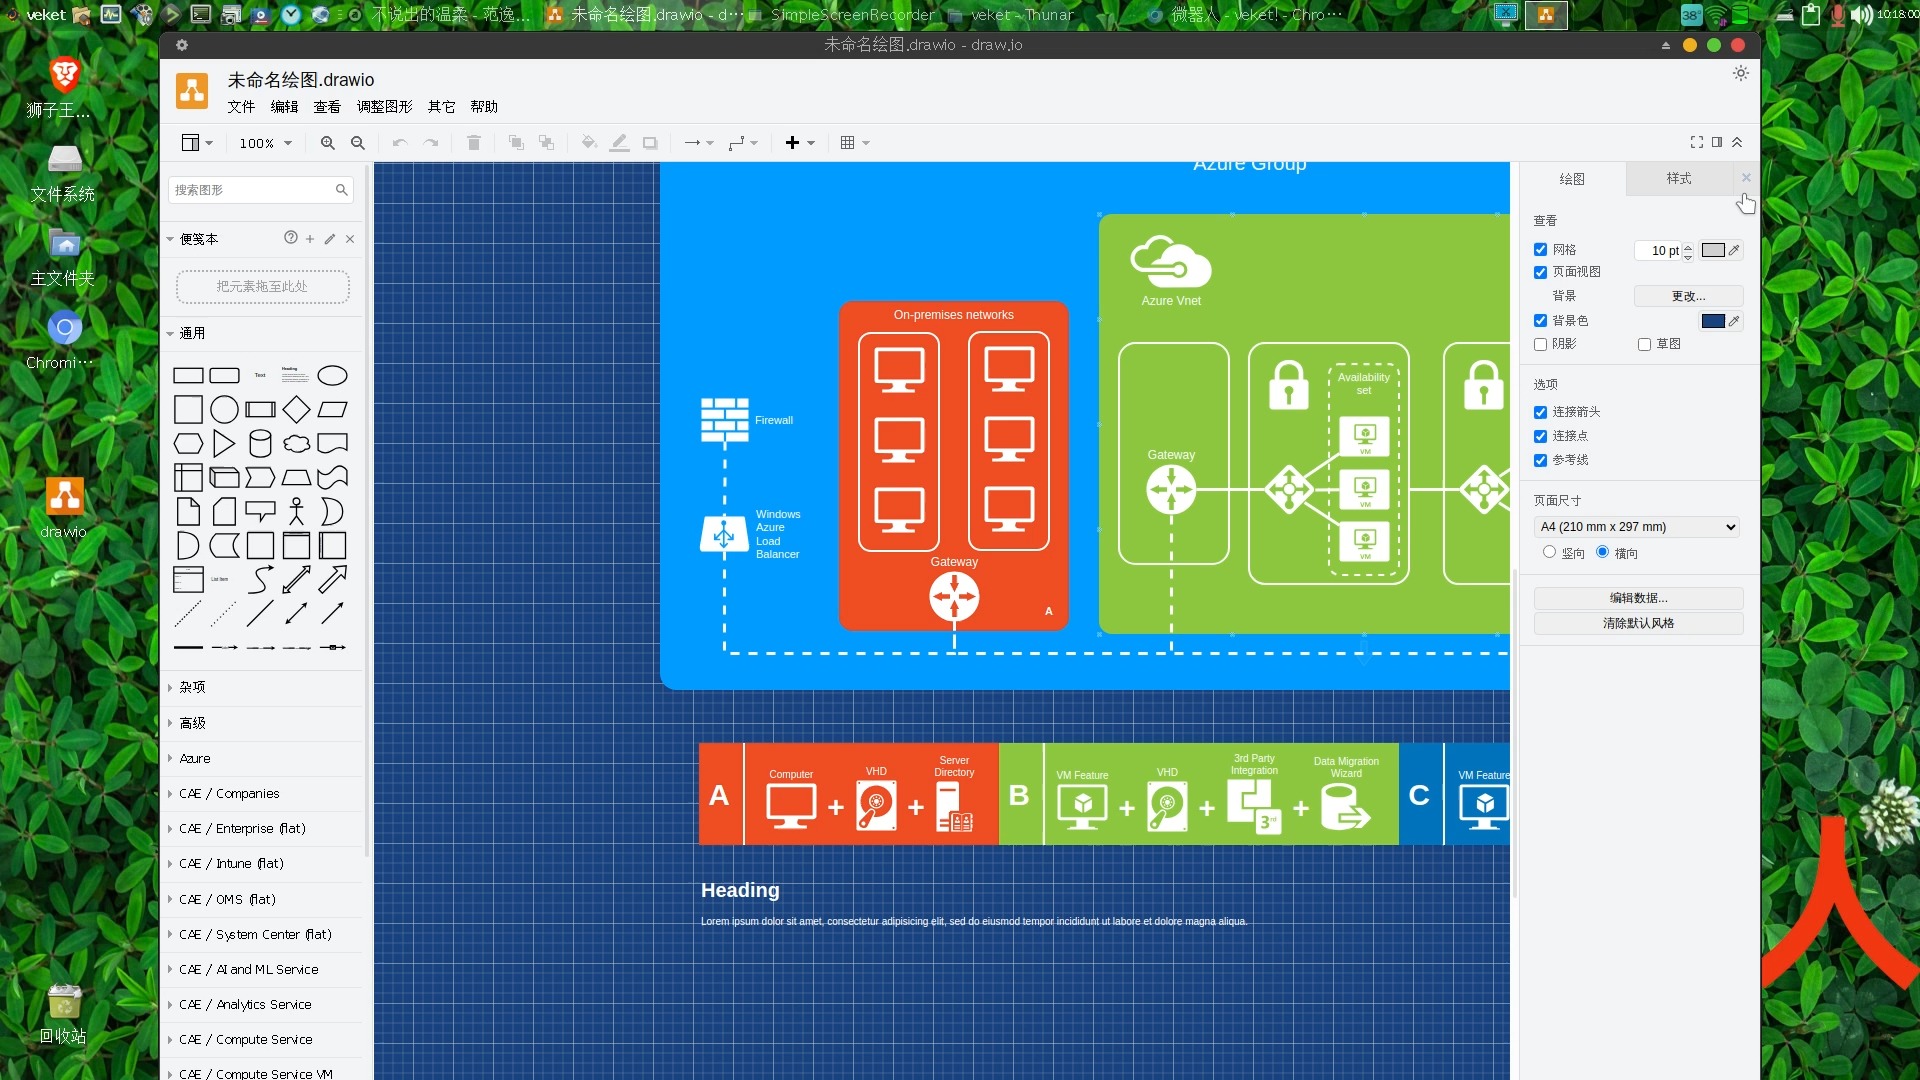The image size is (1920, 1080).
Task: Toggle the light/dark appearance sun icon
Action: 1741,73
